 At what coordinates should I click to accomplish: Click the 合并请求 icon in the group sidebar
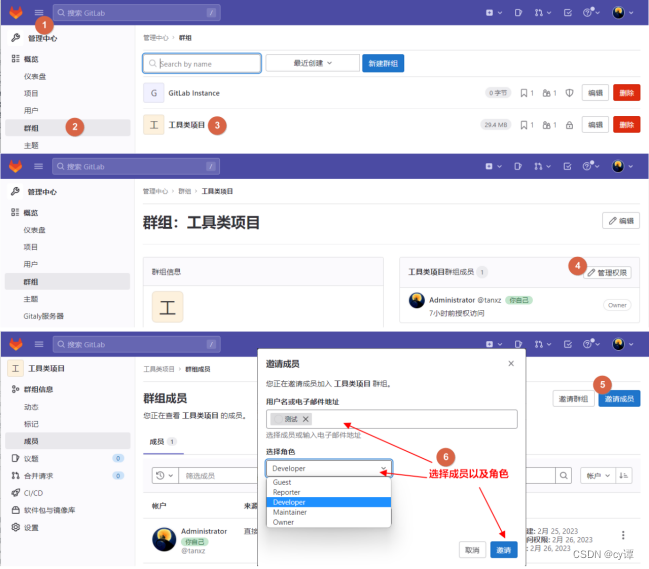15,475
